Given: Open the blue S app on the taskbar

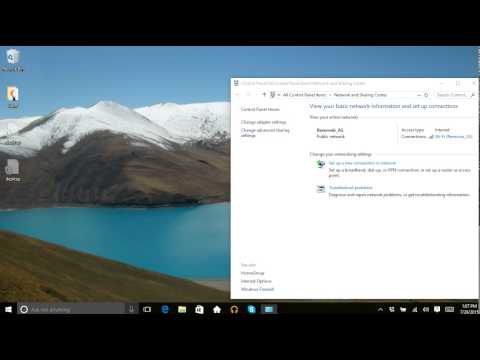Looking at the screenshot, I should point(252,309).
